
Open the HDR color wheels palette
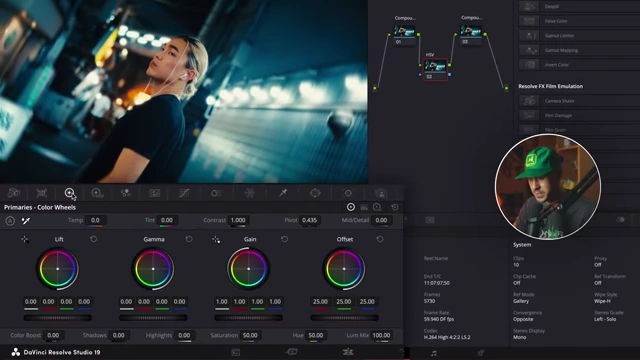[x=97, y=193]
